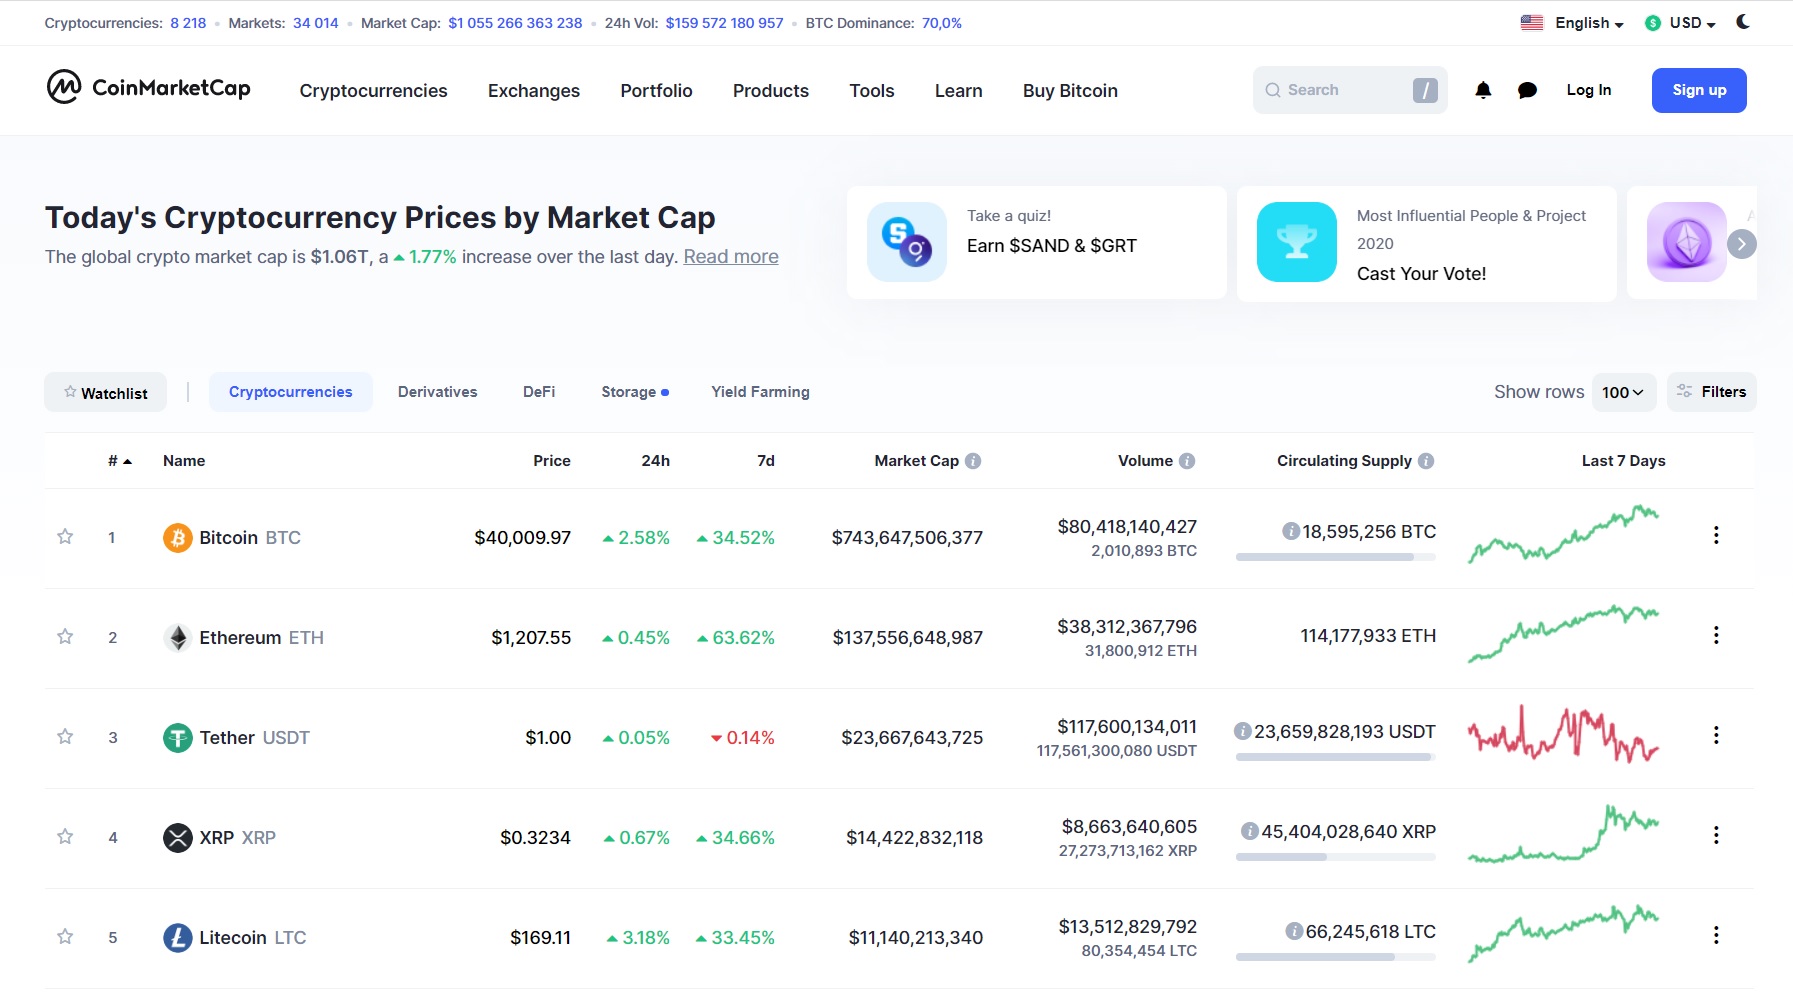Open the Filters button
This screenshot has height=994, width=1793.
(1711, 392)
